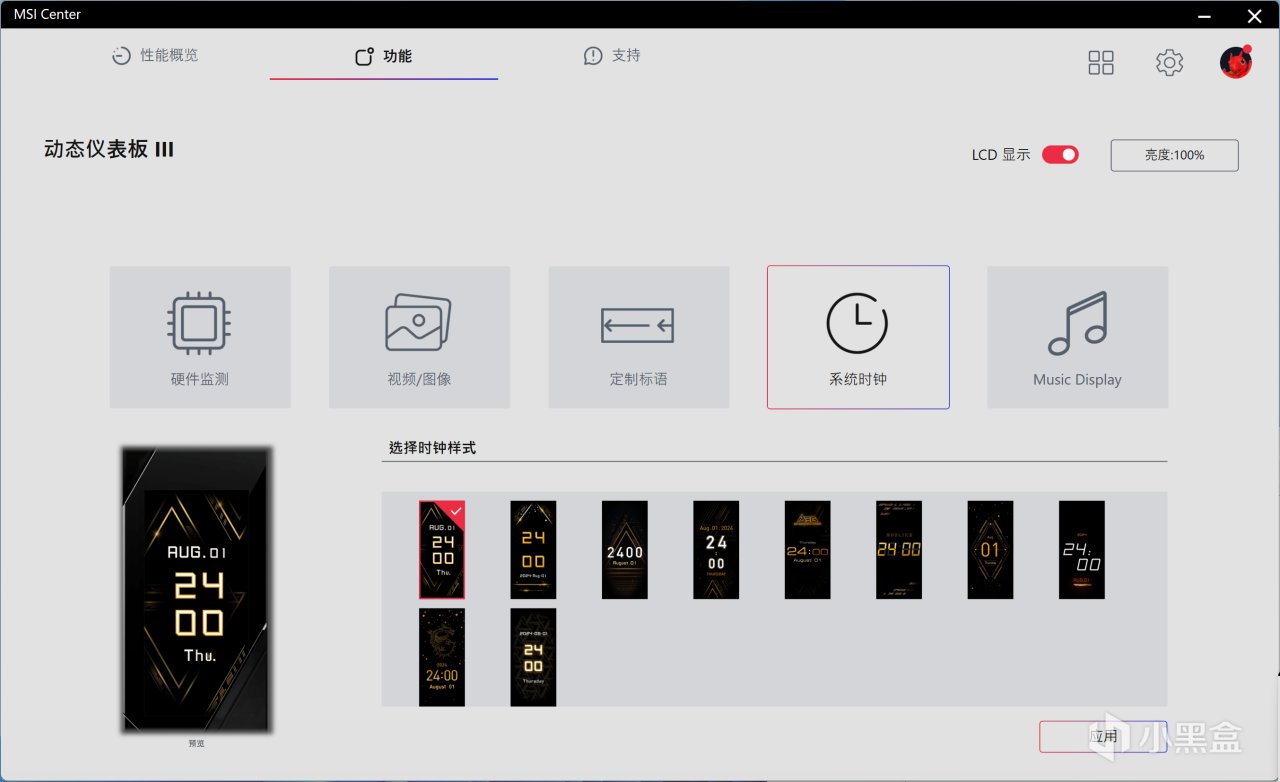Open the Music Display tile
1280x782 pixels.
click(x=1077, y=337)
